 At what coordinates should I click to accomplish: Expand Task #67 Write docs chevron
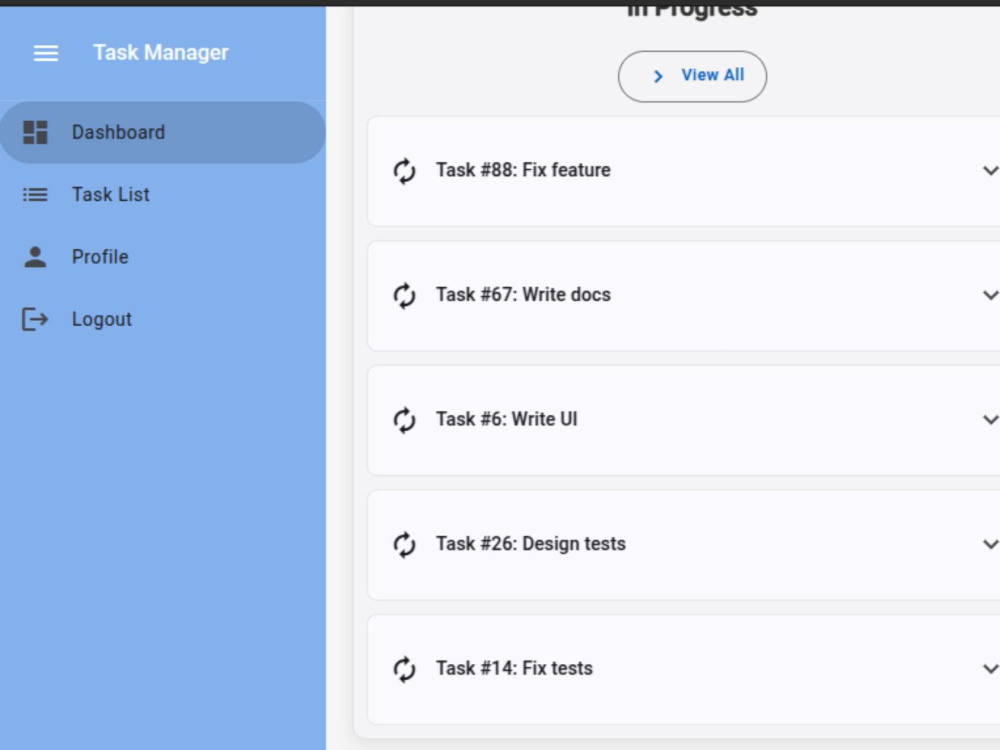990,295
